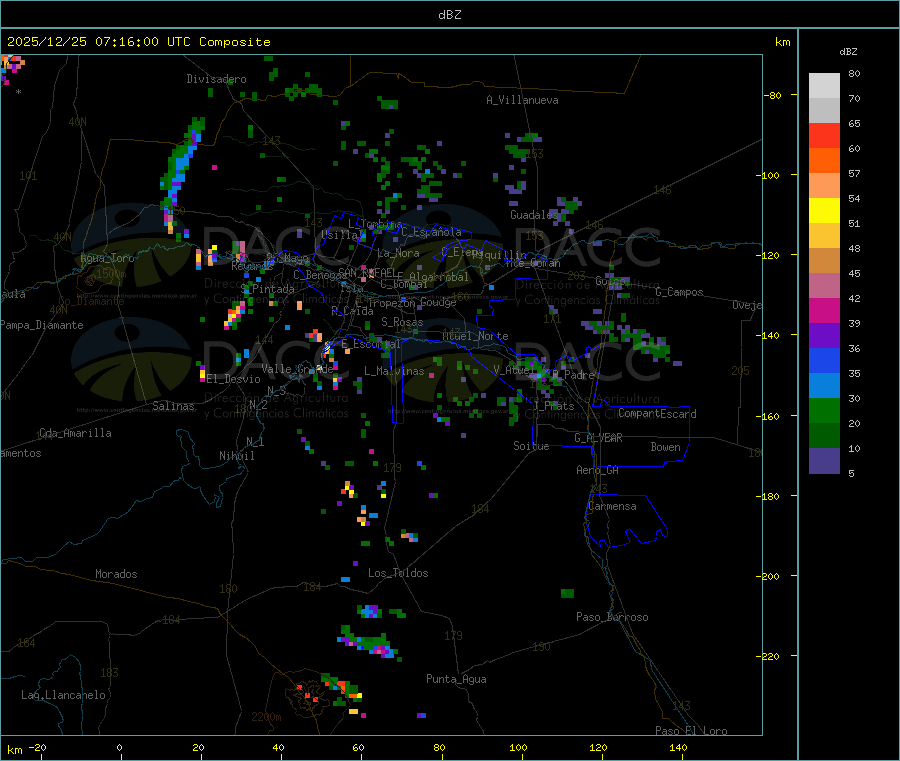Click the Los_Toldos map label
This screenshot has height=761, width=900.
[398, 573]
